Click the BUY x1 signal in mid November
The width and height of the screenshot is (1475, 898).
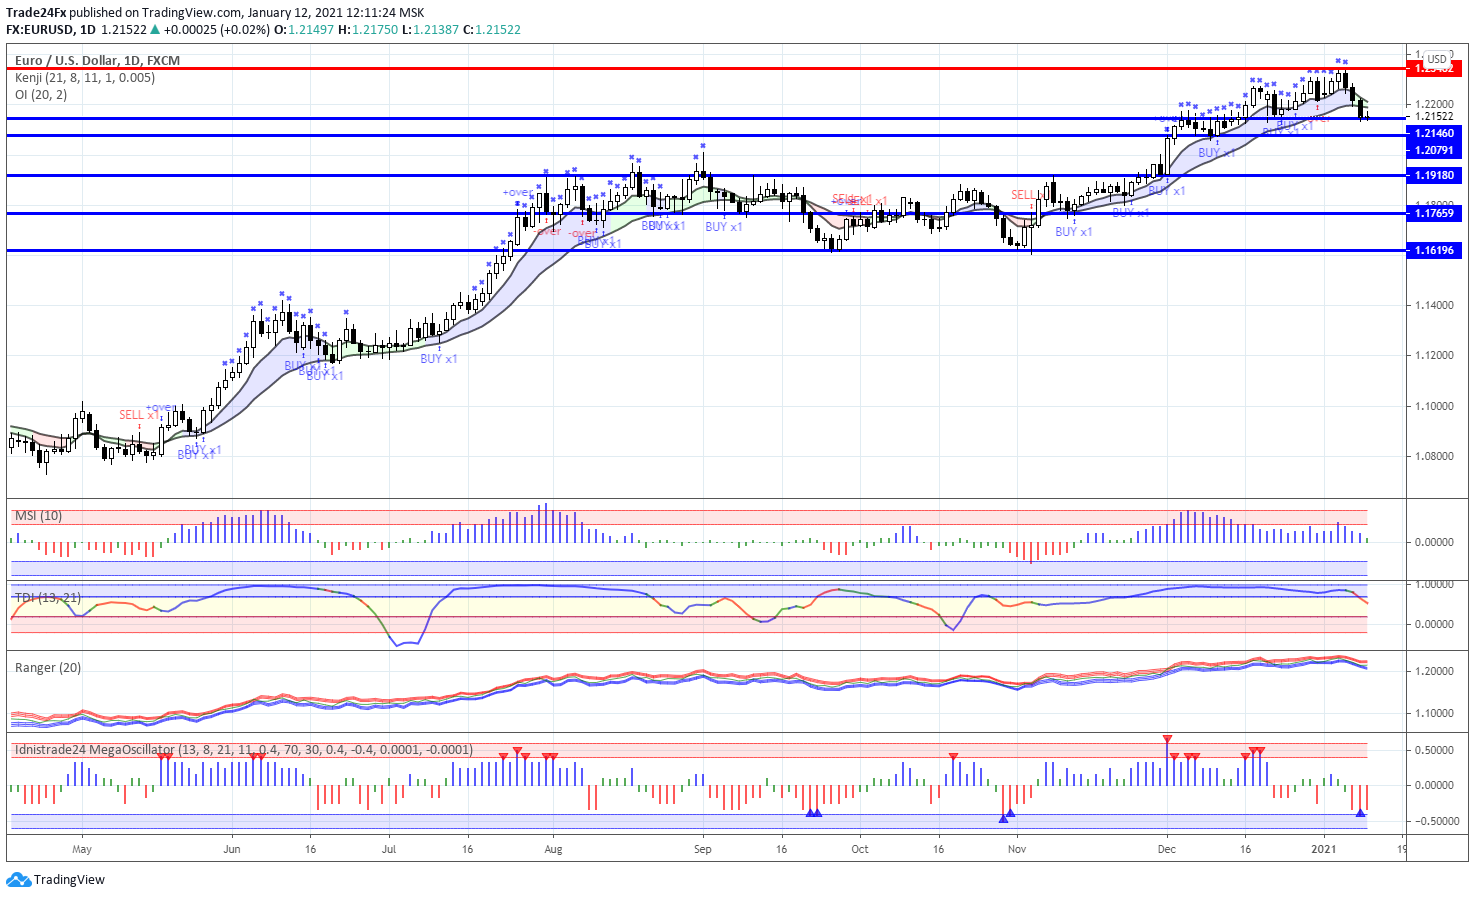click(x=1074, y=232)
